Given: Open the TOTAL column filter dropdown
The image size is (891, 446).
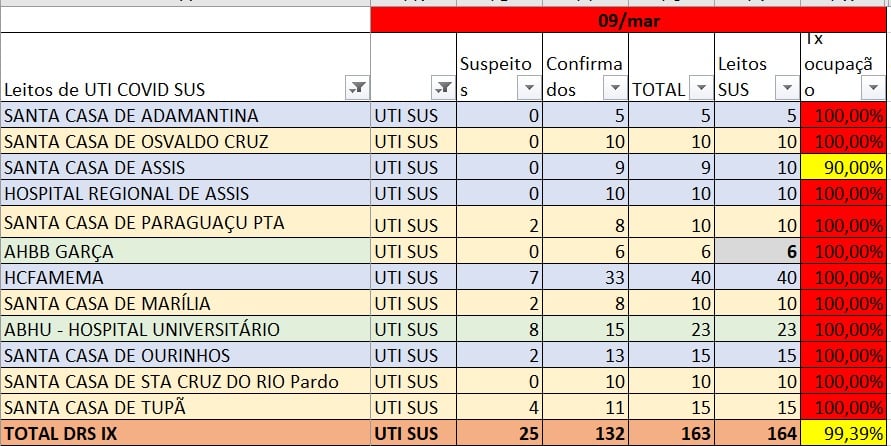Looking at the screenshot, I should point(701,88).
